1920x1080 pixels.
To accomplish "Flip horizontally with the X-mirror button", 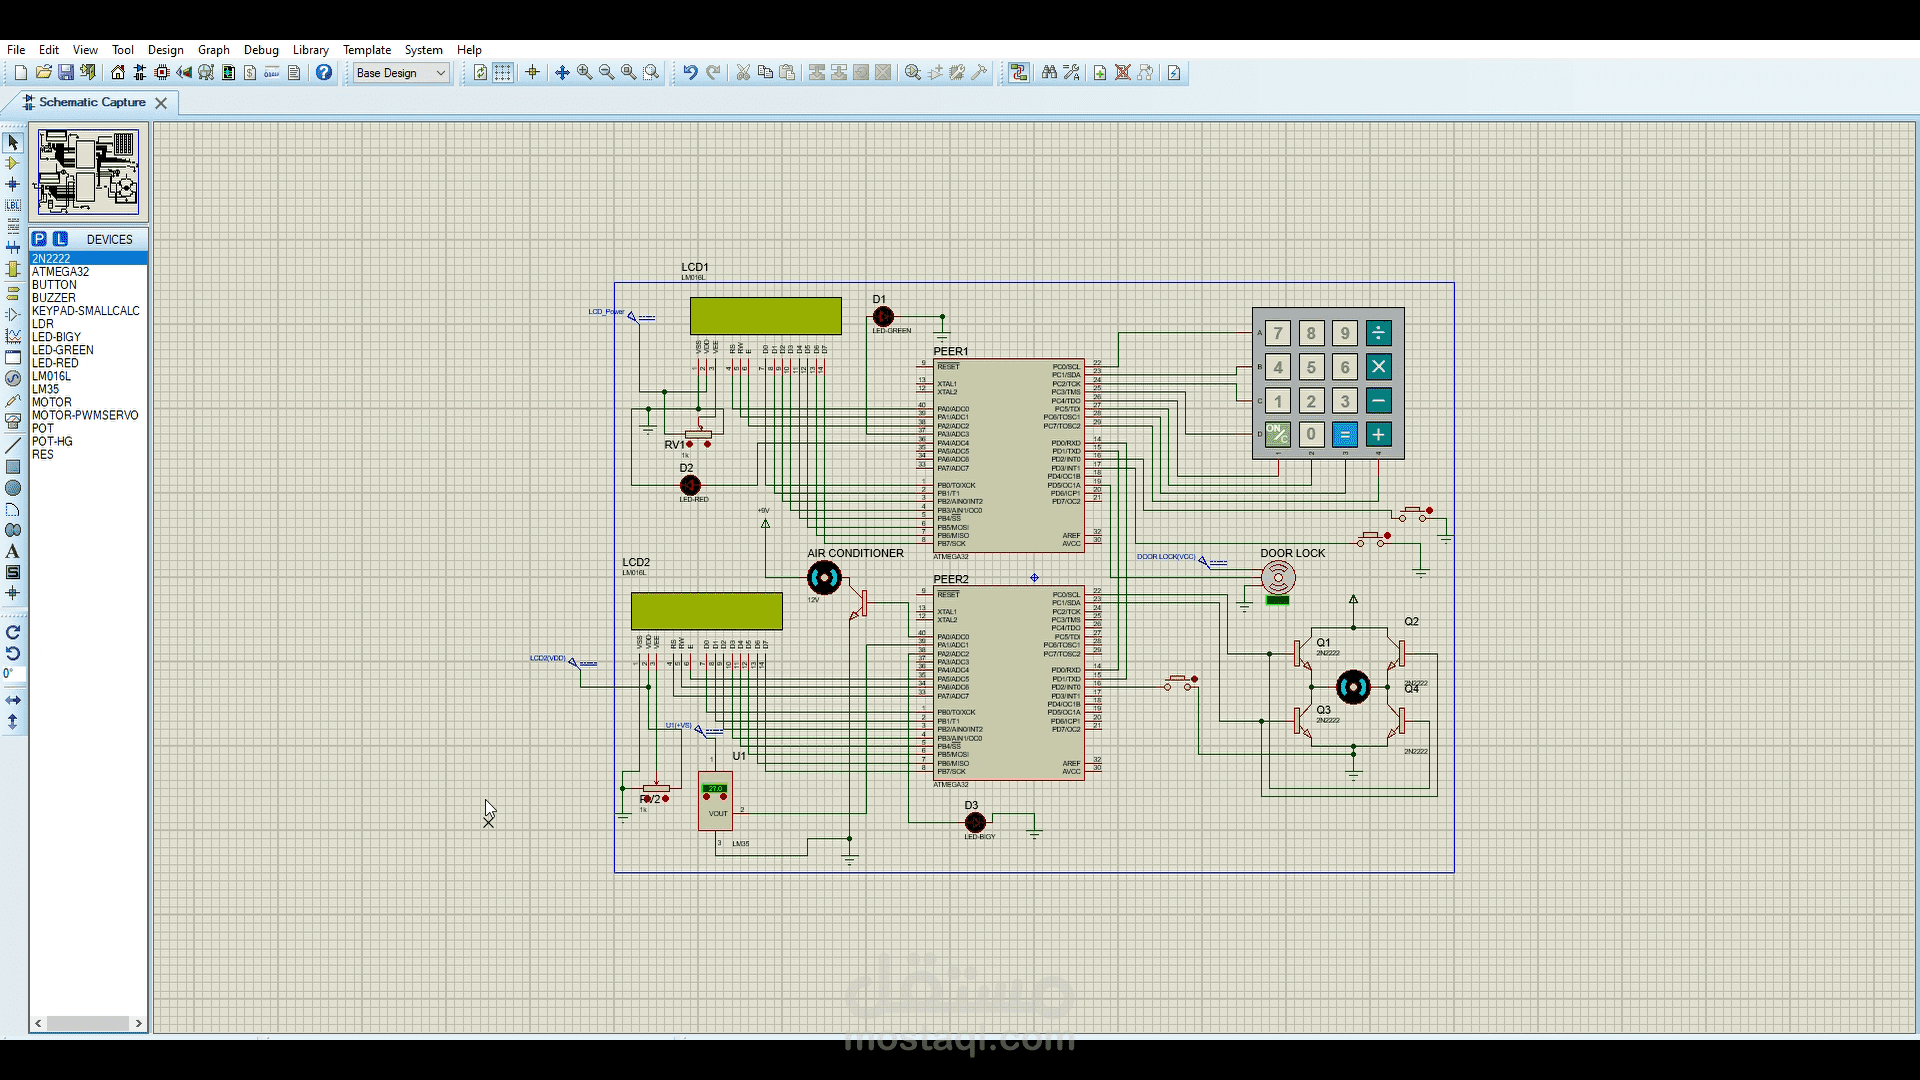I will (x=13, y=700).
